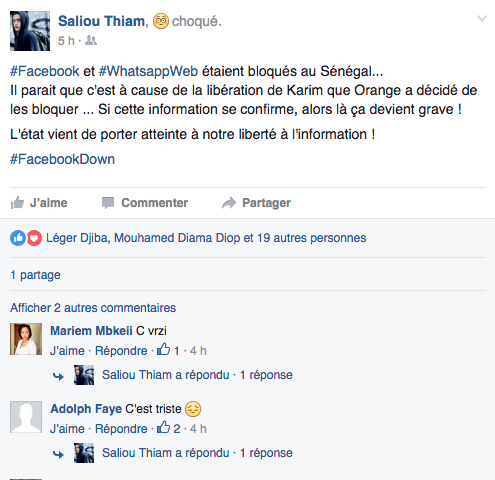
Task: Show 2 more comments via Afficher link
Action: click(x=93, y=308)
